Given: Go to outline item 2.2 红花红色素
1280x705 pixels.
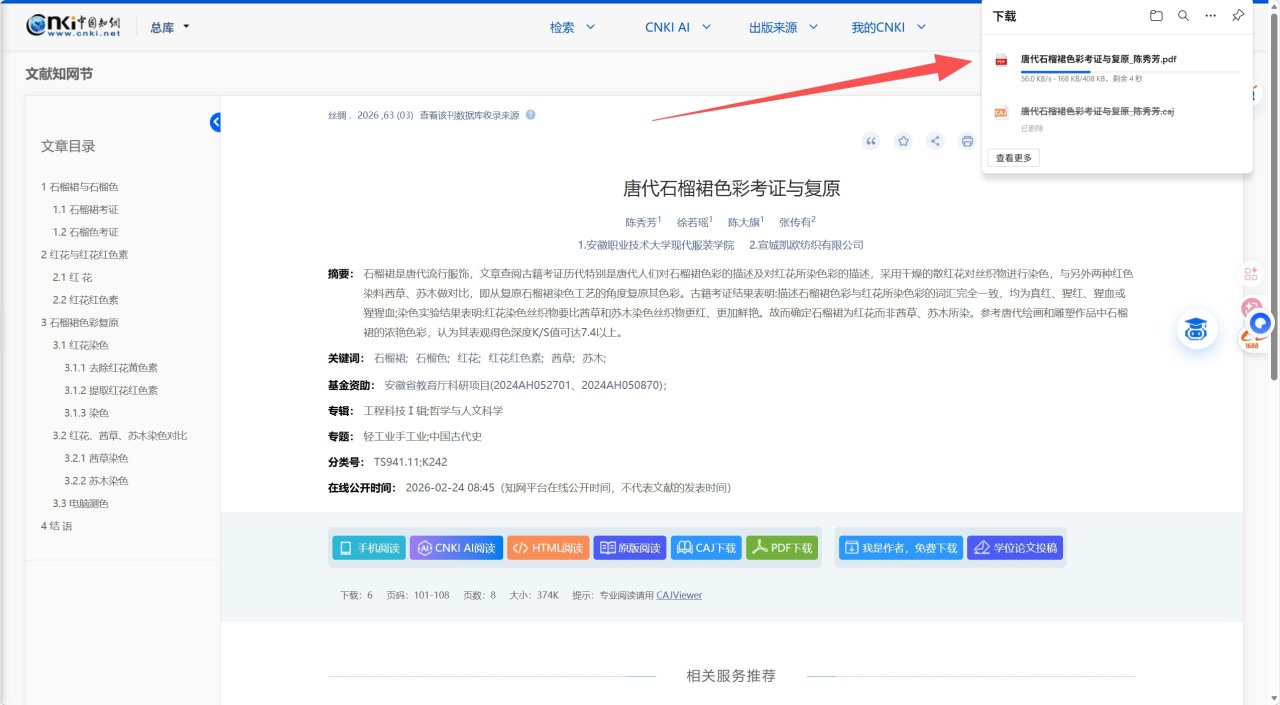Looking at the screenshot, I should (86, 300).
